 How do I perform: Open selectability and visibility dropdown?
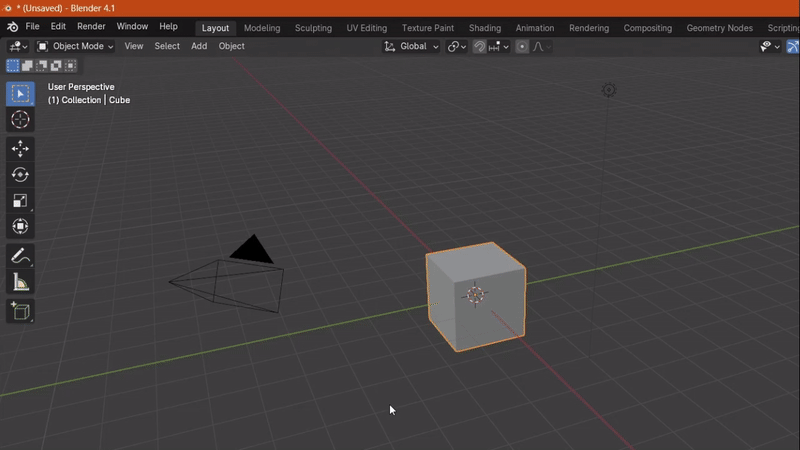[770, 46]
